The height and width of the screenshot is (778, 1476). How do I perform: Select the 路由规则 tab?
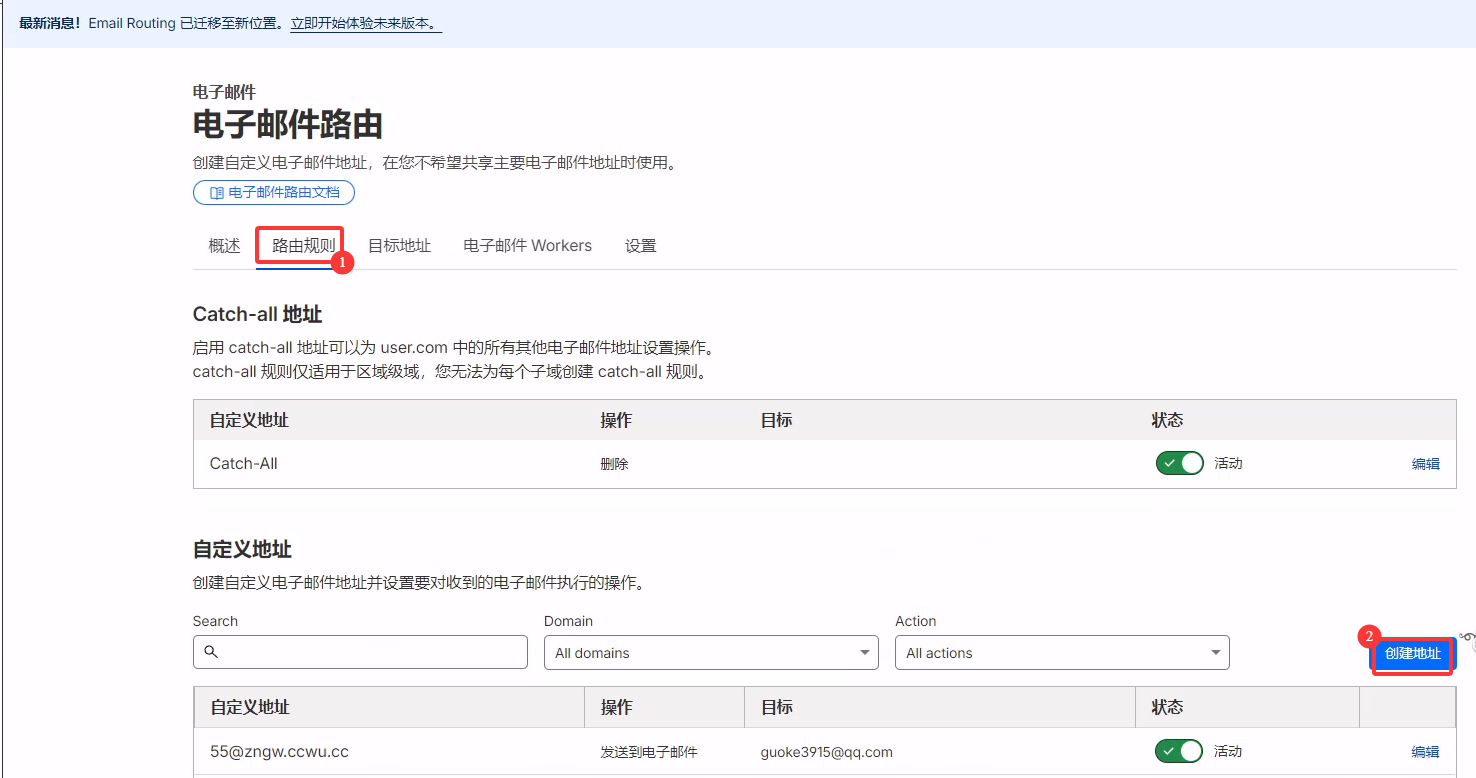coord(303,246)
